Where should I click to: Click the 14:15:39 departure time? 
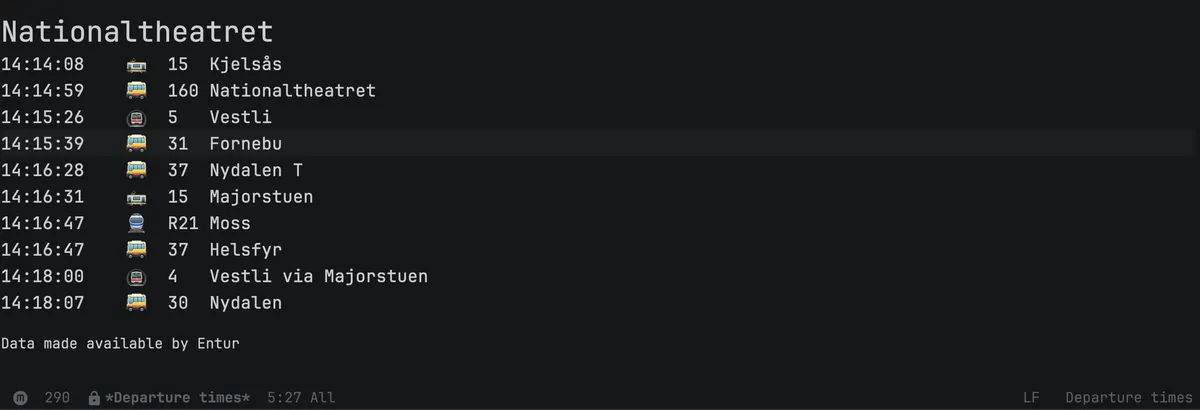(43, 144)
